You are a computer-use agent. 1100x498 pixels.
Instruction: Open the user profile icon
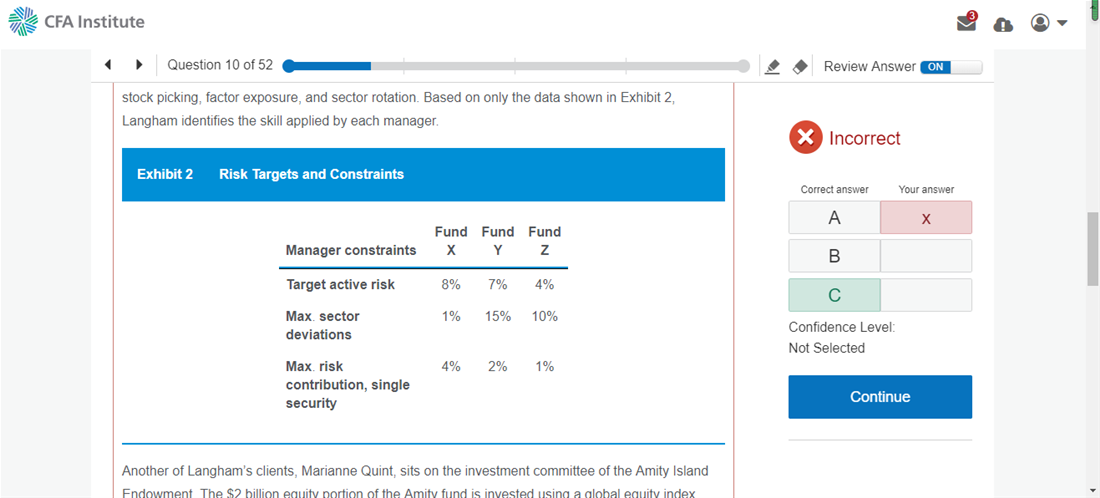click(1041, 22)
